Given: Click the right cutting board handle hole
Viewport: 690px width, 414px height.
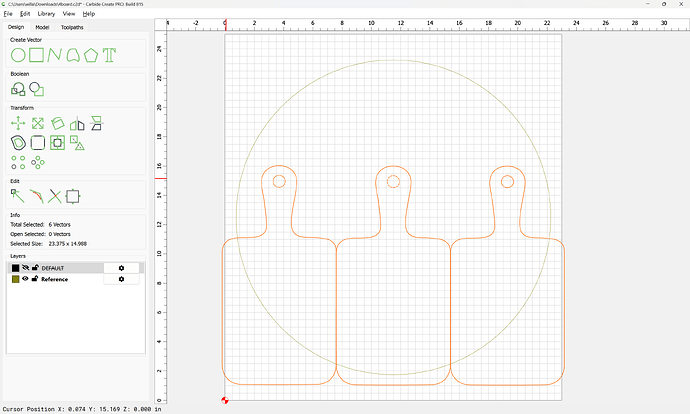Looking at the screenshot, I should [x=507, y=181].
